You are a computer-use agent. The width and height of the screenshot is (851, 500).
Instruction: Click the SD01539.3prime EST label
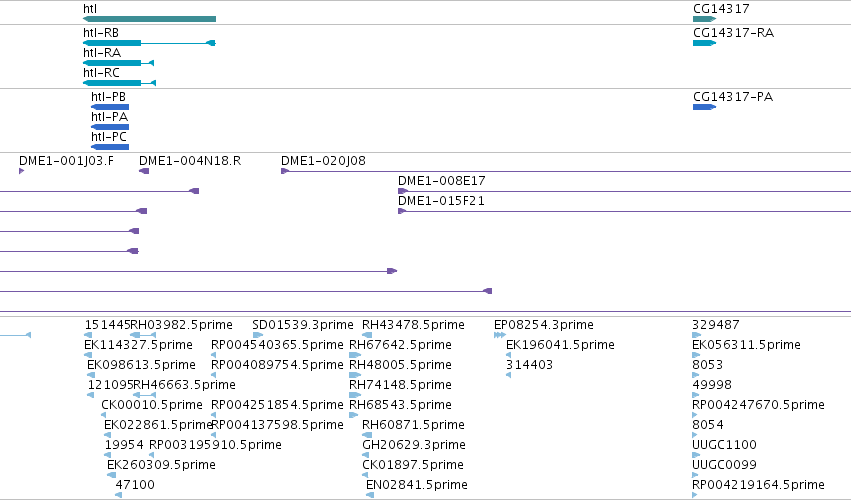(x=303, y=325)
